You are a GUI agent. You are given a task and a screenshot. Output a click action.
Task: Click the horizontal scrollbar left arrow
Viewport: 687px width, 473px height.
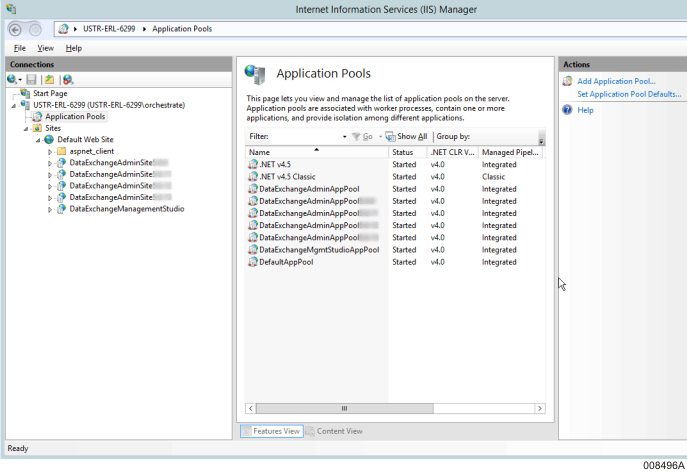click(251, 409)
